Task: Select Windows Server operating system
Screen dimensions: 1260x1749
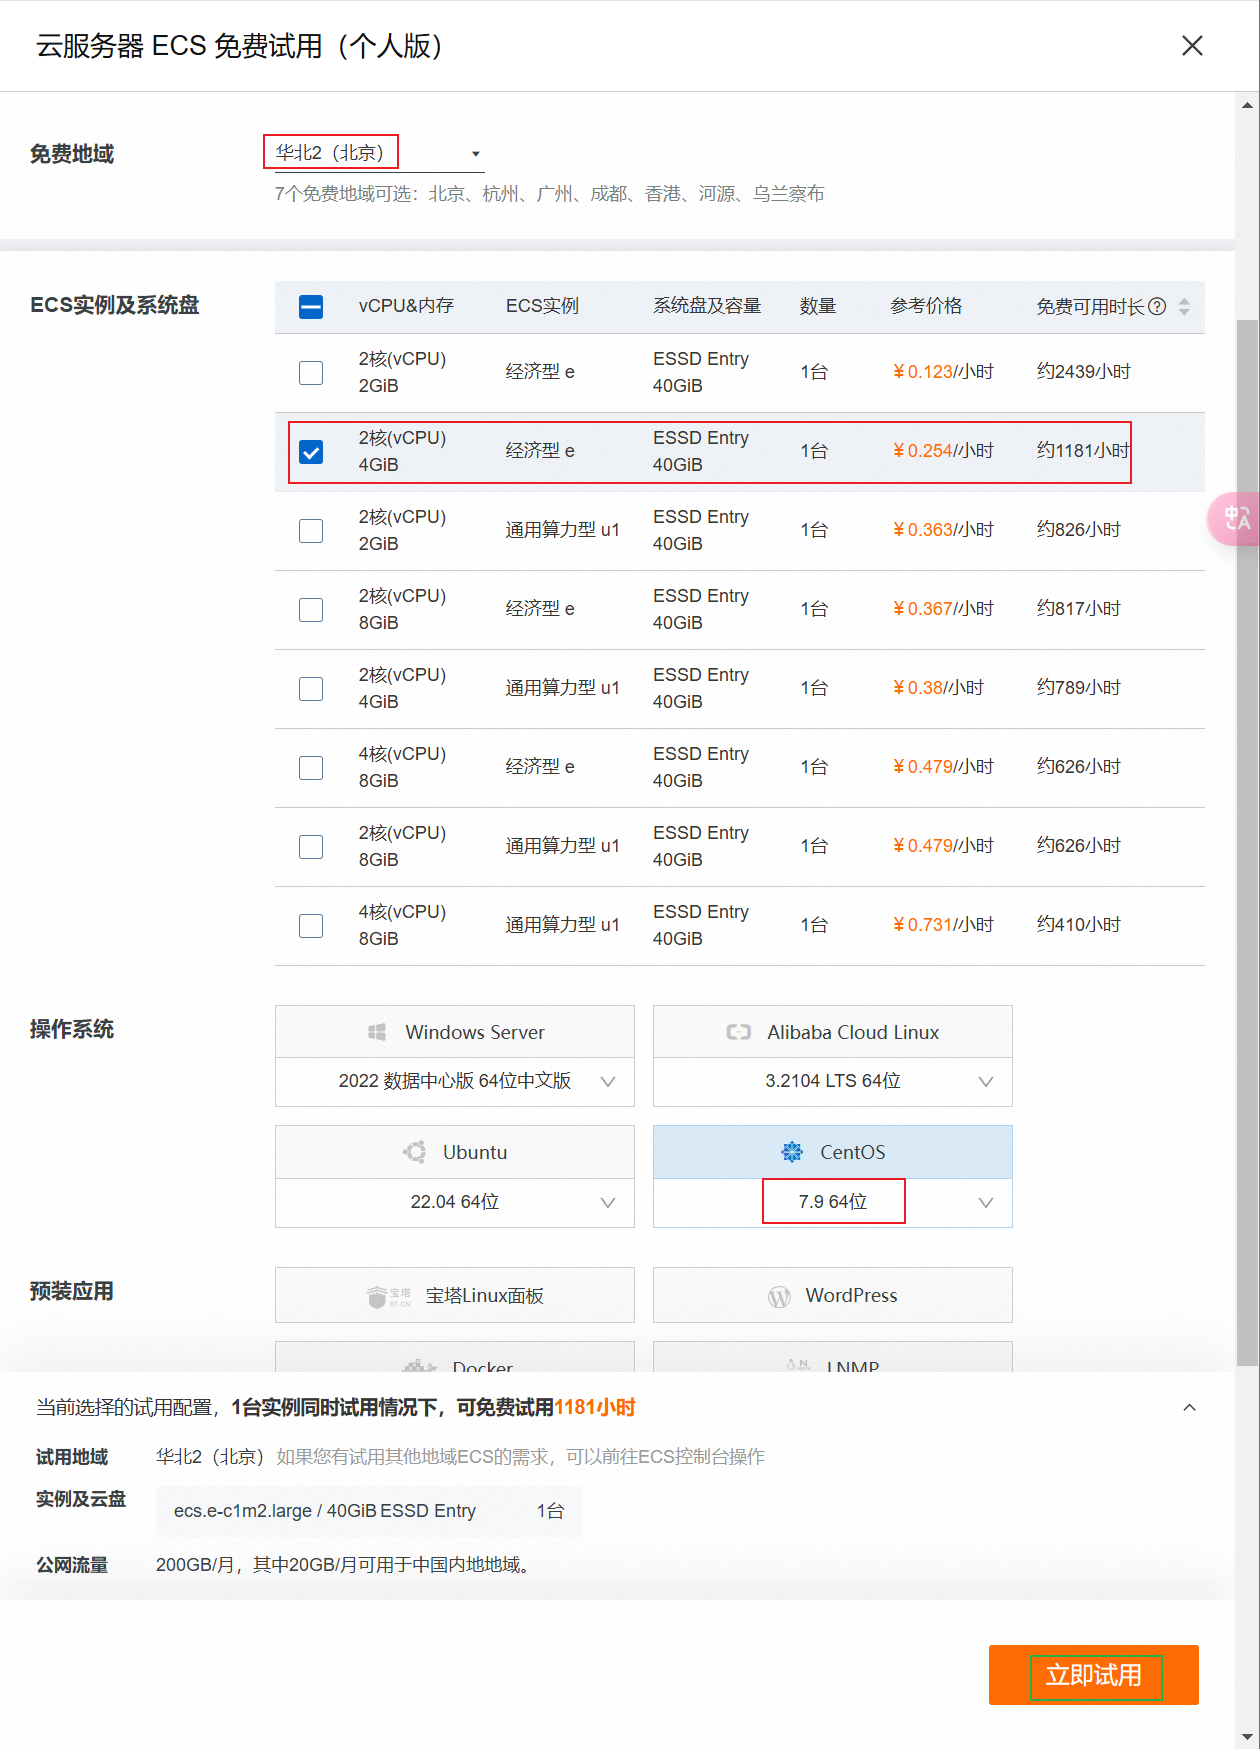Action: [455, 1032]
